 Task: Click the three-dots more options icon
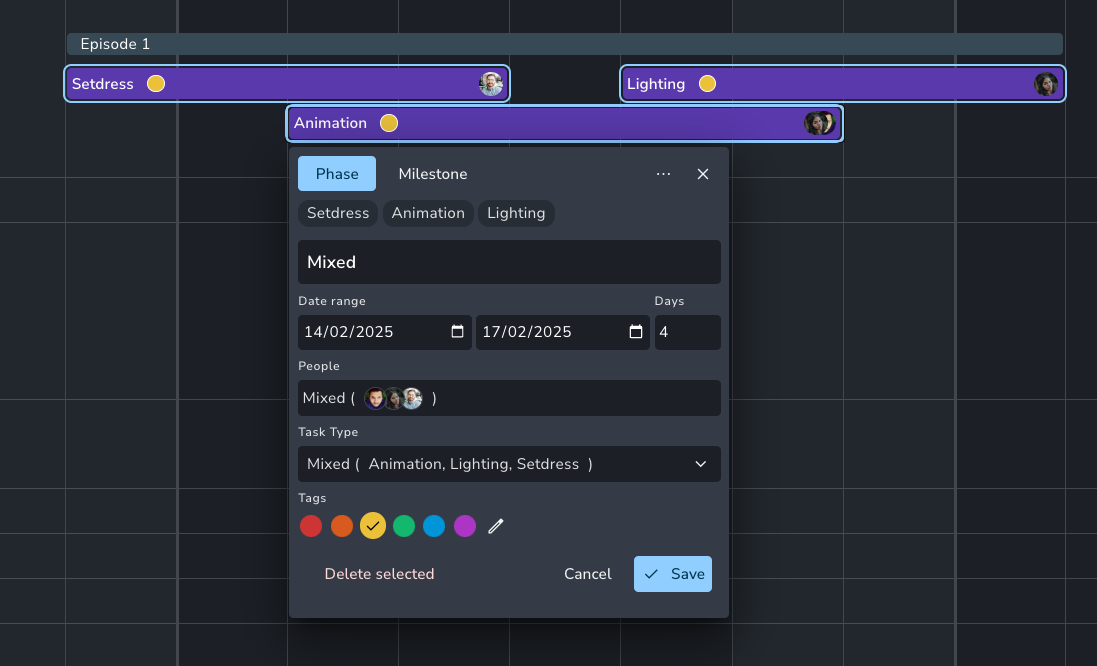663,174
